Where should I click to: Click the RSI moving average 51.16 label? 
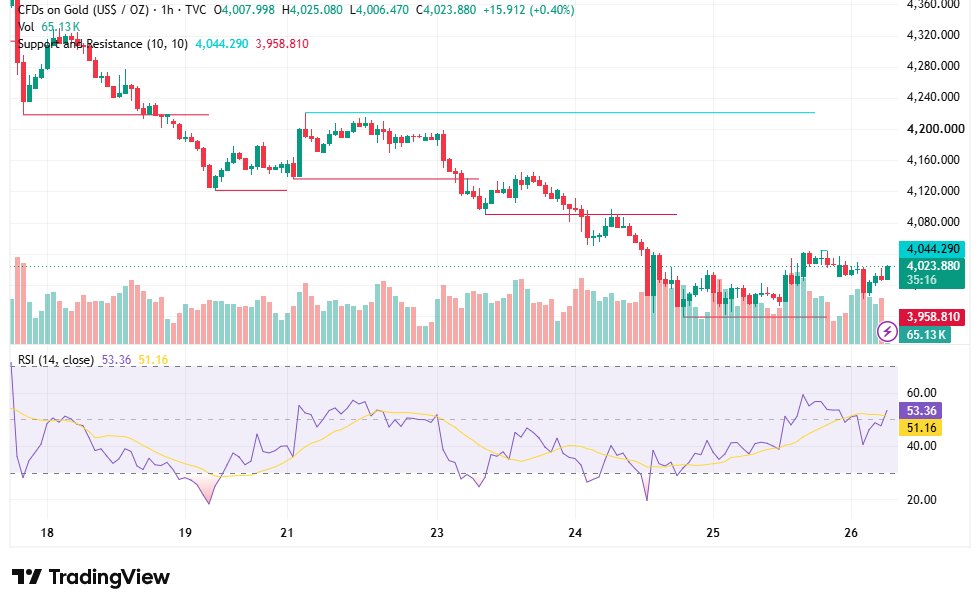(x=920, y=428)
